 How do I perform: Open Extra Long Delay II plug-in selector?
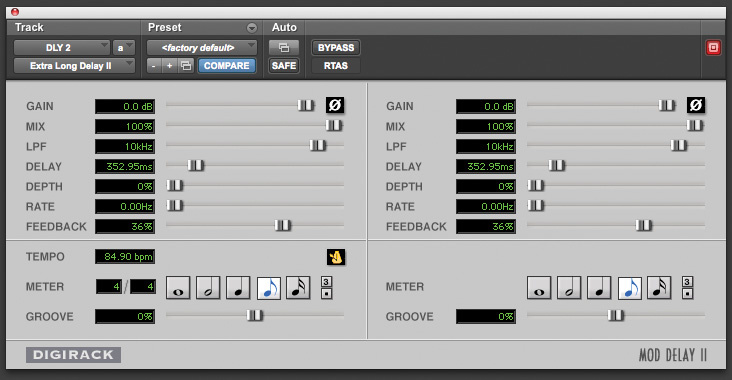coord(74,66)
